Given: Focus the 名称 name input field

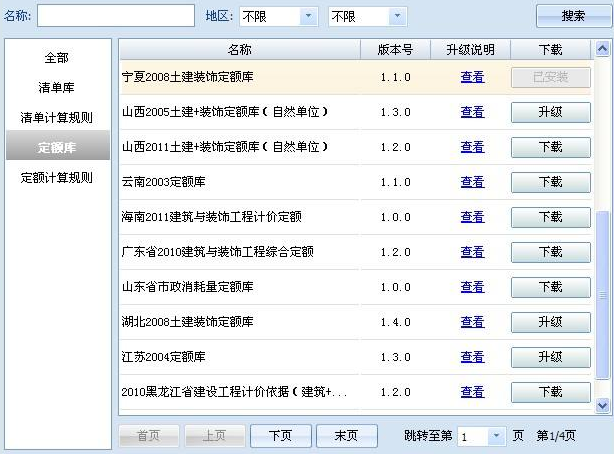Looking at the screenshot, I should tap(116, 16).
